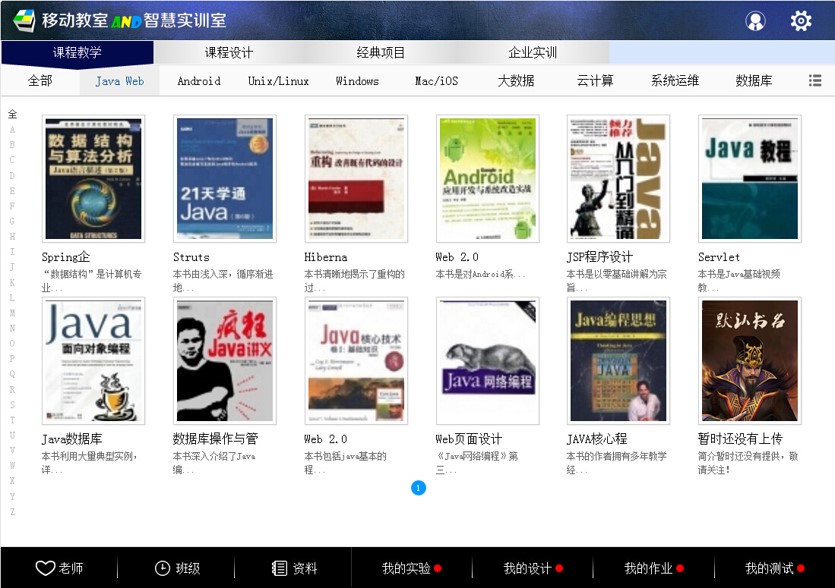This screenshot has height=588, width=835.
Task: Select the 全部 category
Action: coord(40,80)
